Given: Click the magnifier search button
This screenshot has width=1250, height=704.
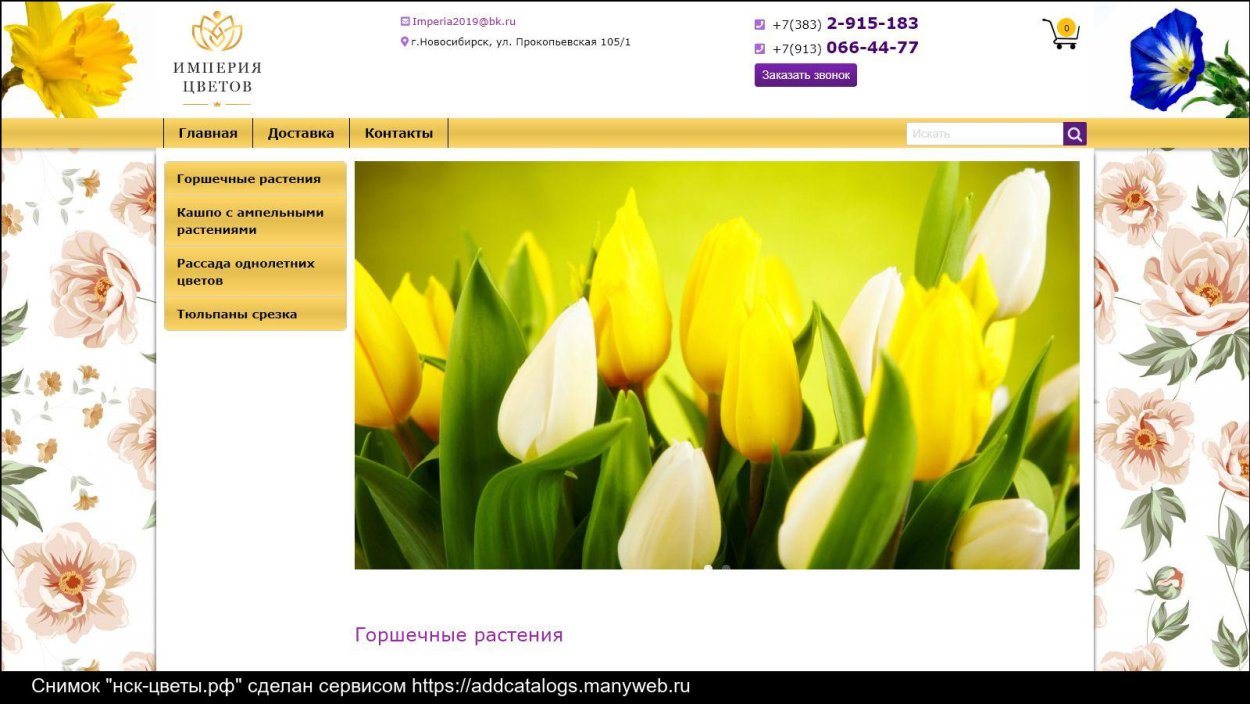Looking at the screenshot, I should [1075, 134].
